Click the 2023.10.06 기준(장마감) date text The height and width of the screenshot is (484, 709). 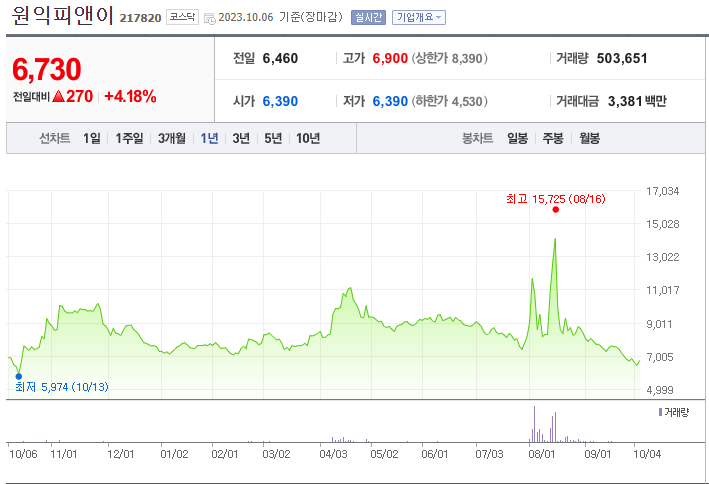[x=280, y=17]
